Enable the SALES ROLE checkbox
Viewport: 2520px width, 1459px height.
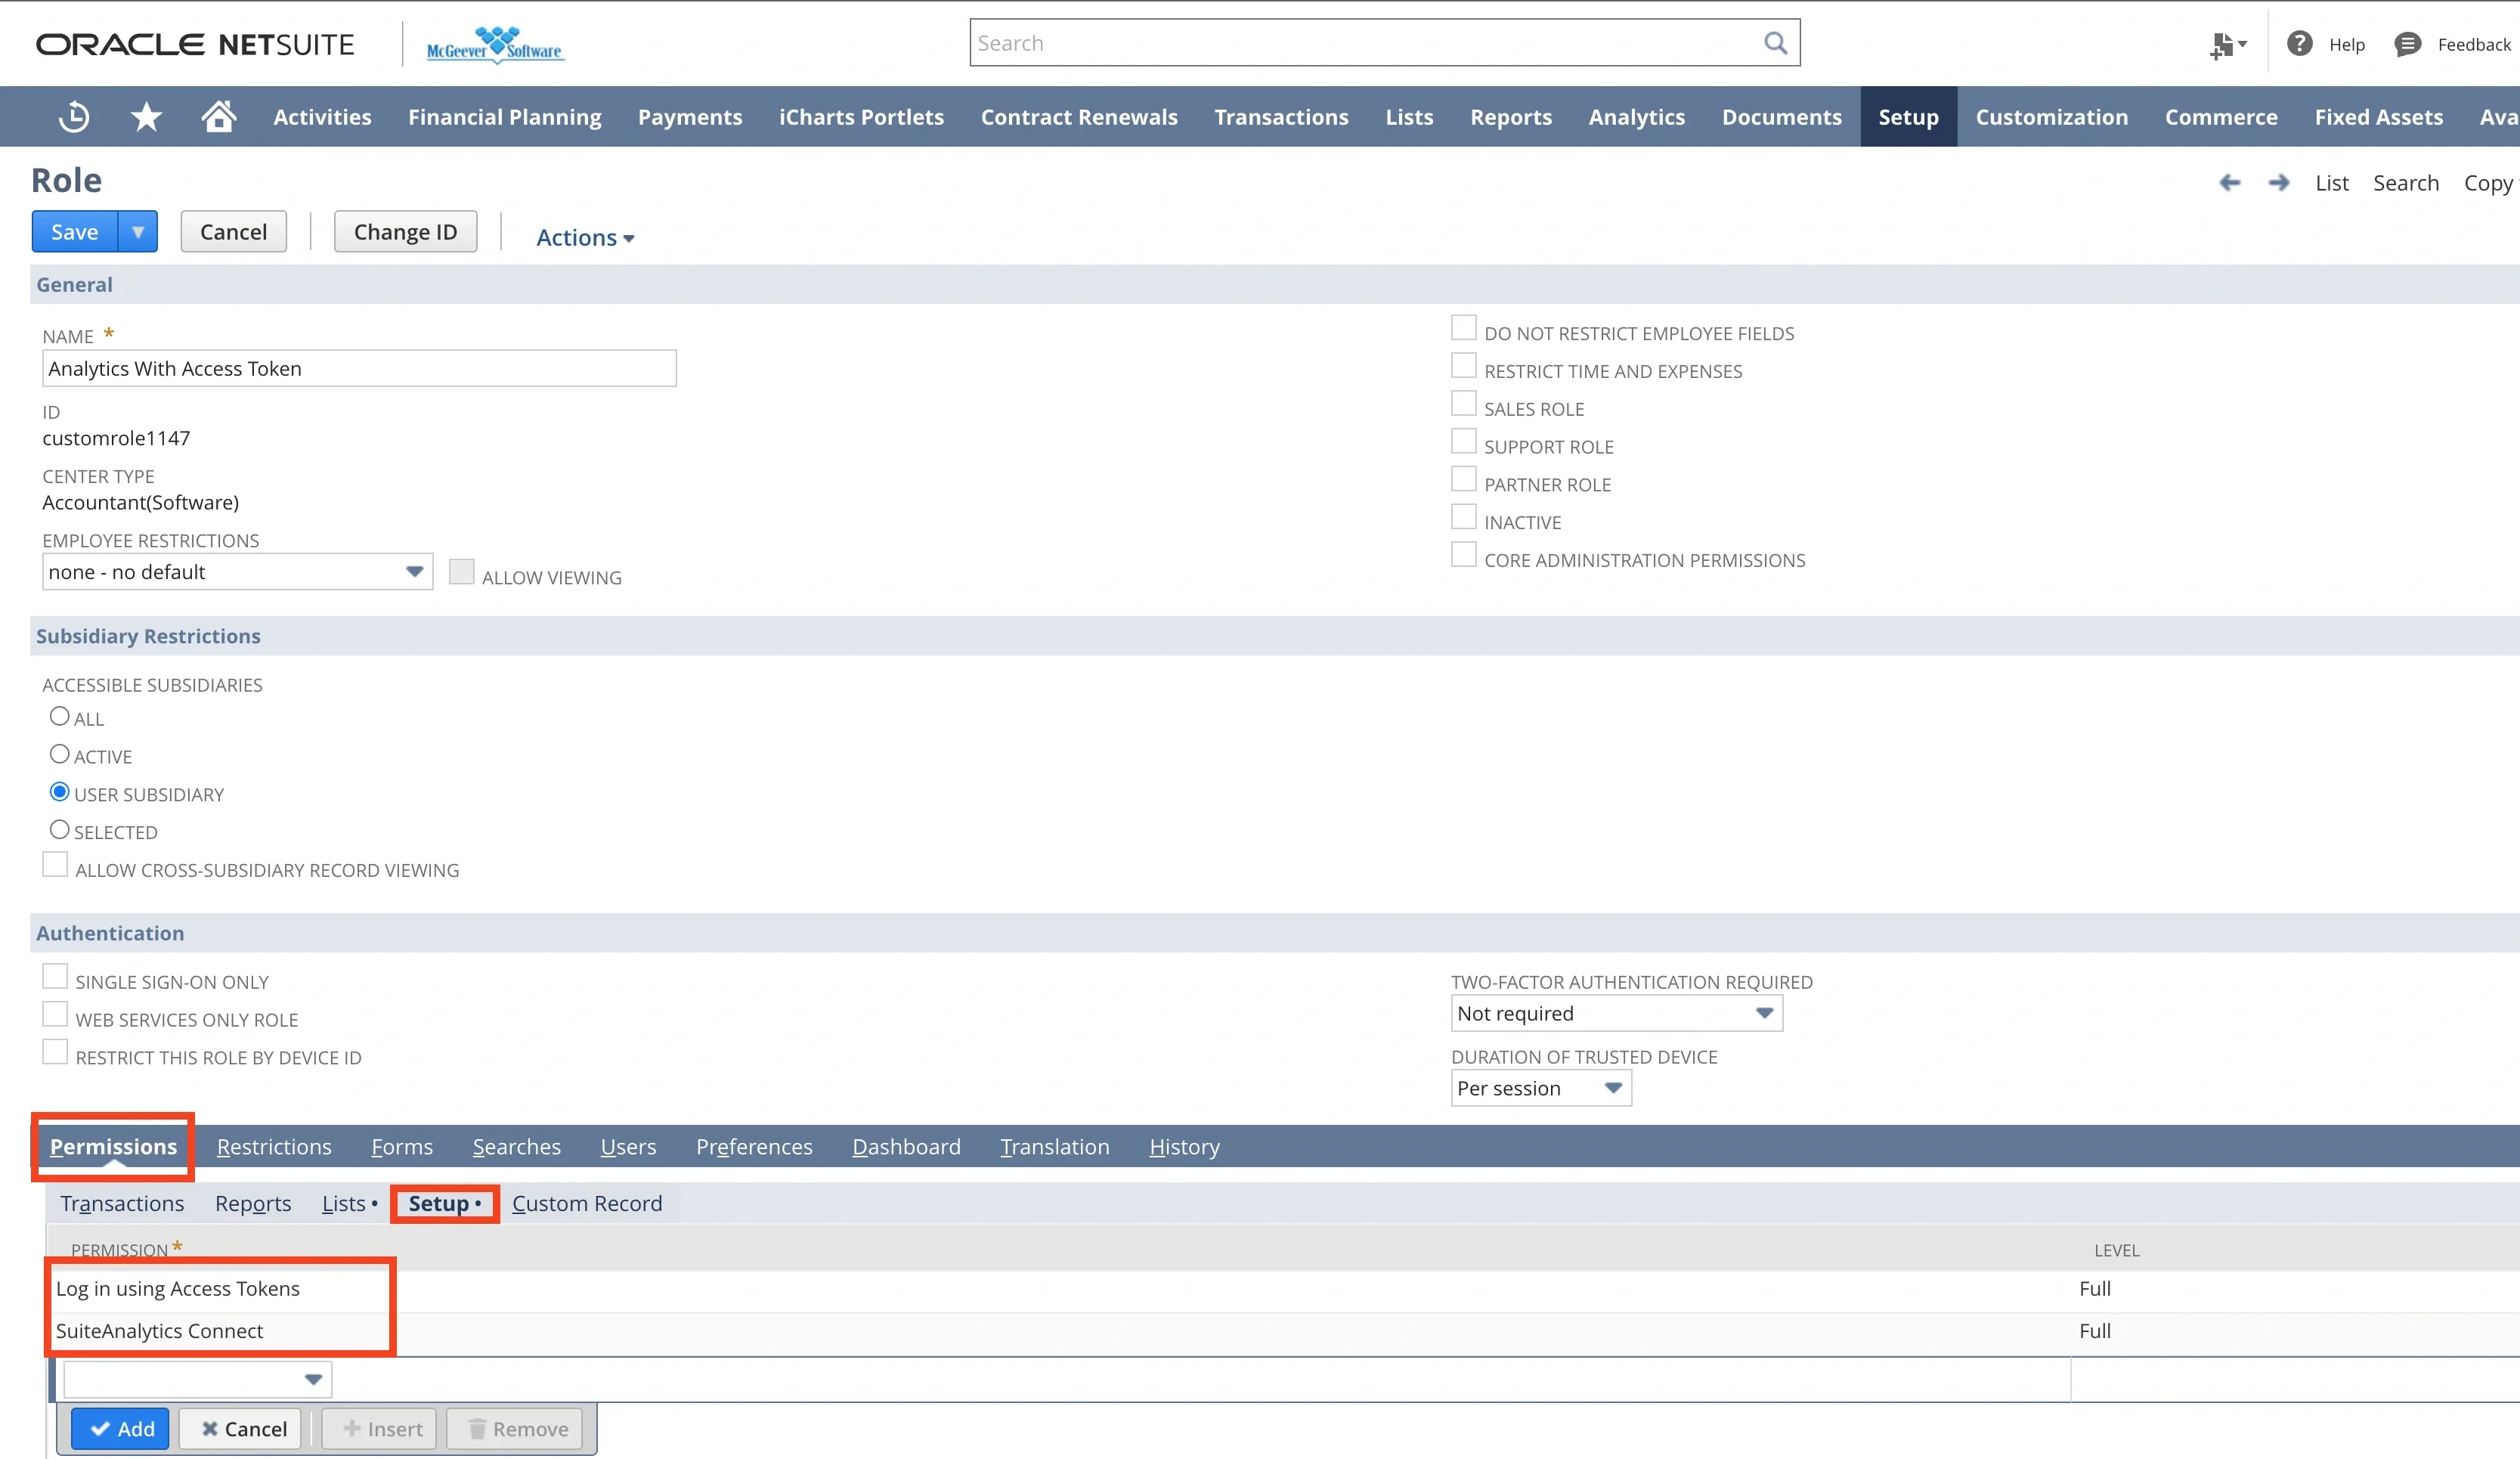1464,402
